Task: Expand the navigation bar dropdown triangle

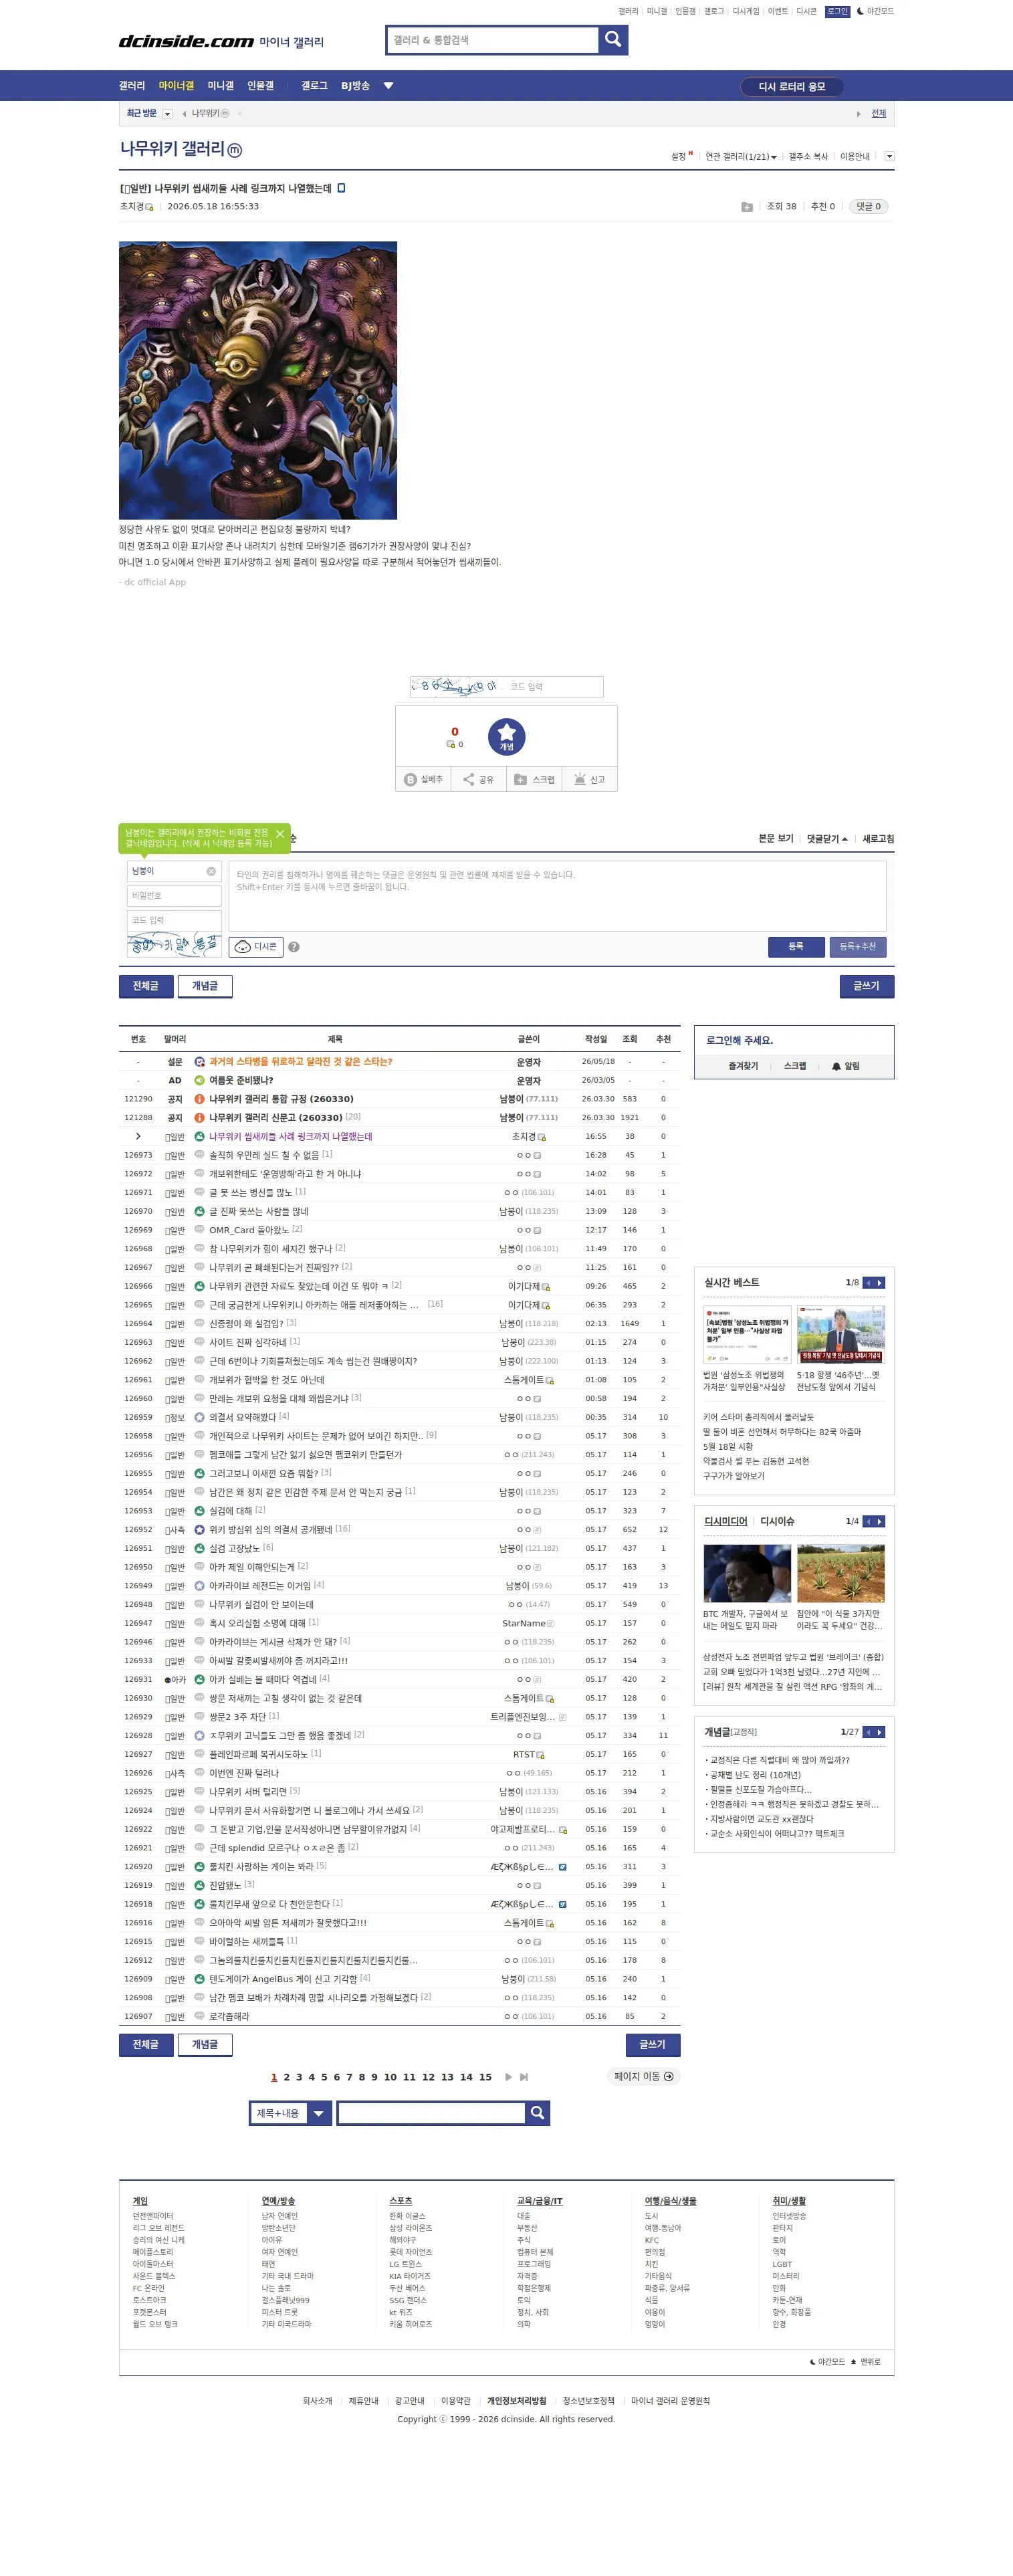Action: tap(388, 86)
